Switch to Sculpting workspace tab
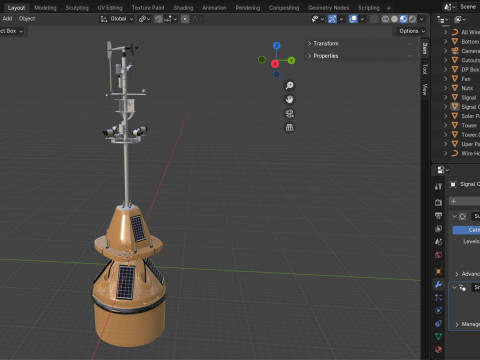 77,8
